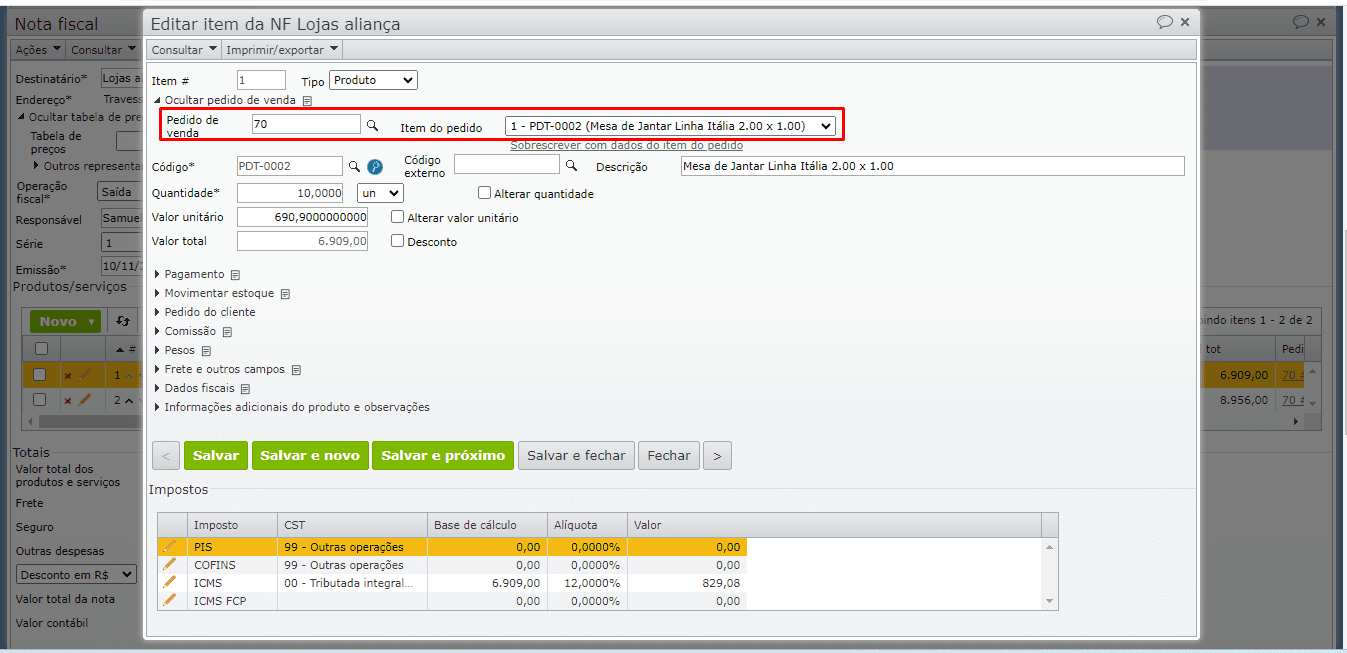Delete item 2 with red X in Nota fiscal
The height and width of the screenshot is (653, 1347).
coord(68,400)
